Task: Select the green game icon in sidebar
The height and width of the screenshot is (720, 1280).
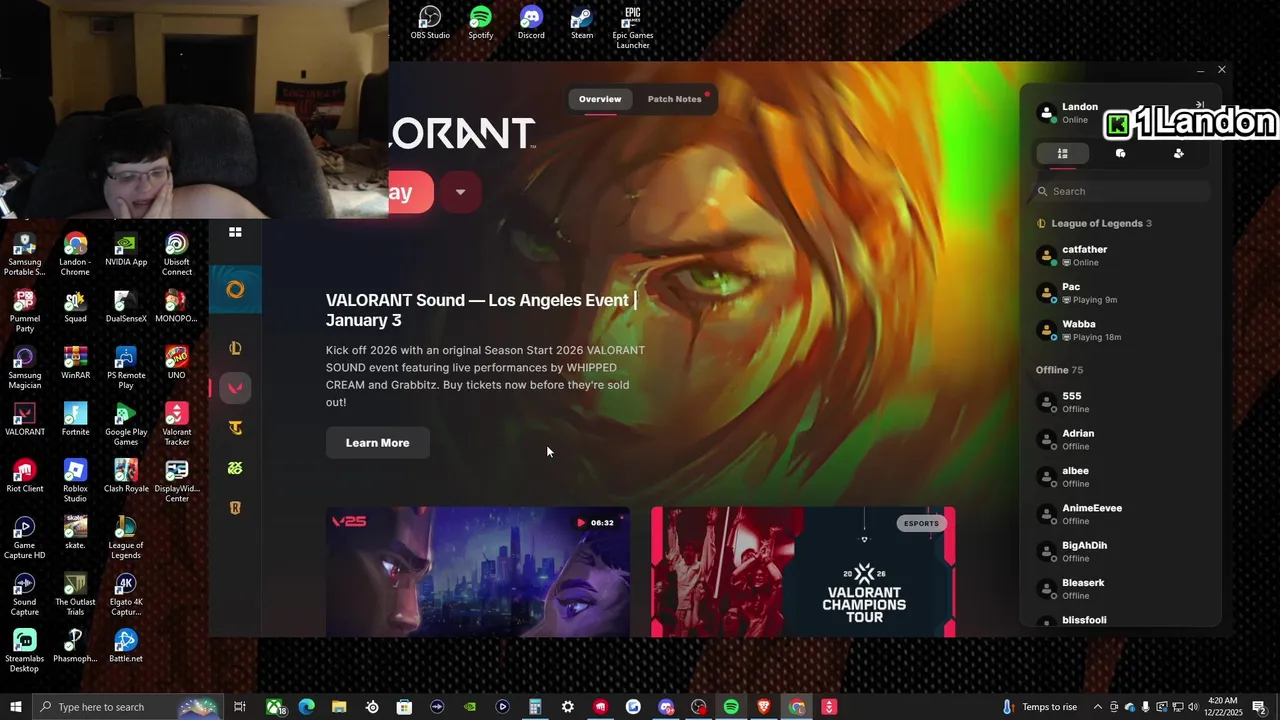Action: coord(235,468)
